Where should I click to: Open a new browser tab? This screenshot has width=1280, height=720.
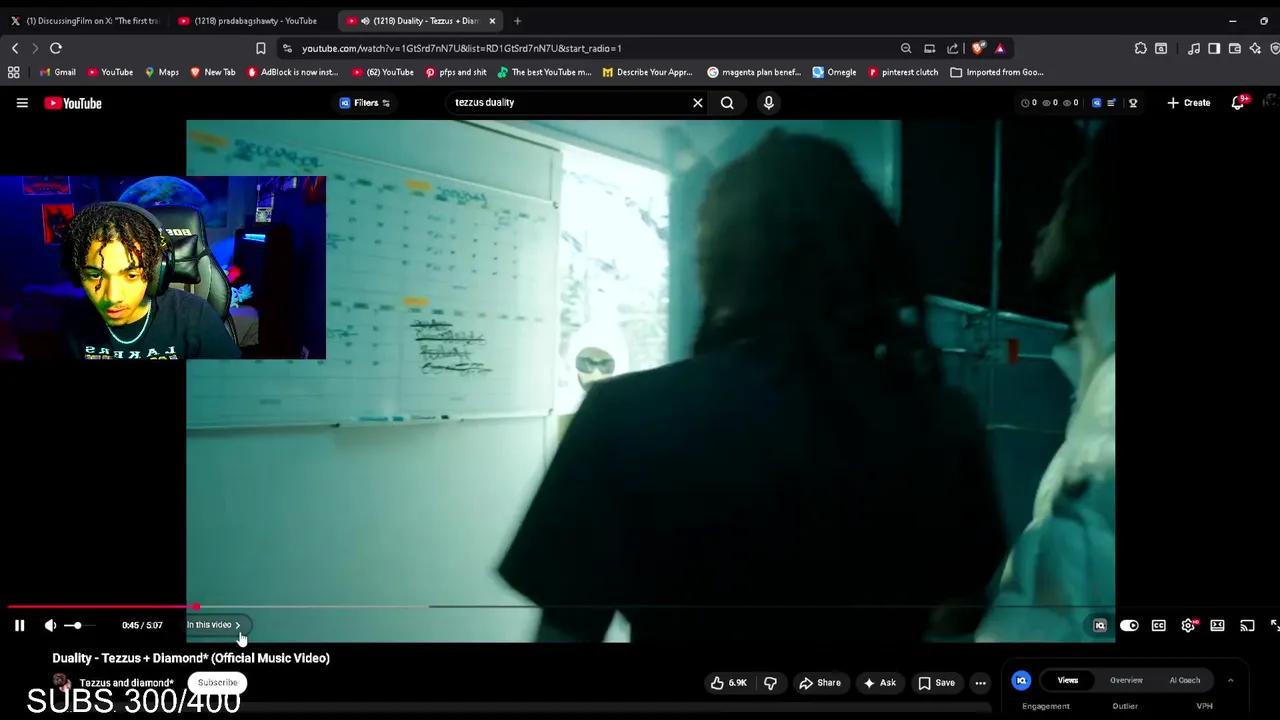[517, 20]
